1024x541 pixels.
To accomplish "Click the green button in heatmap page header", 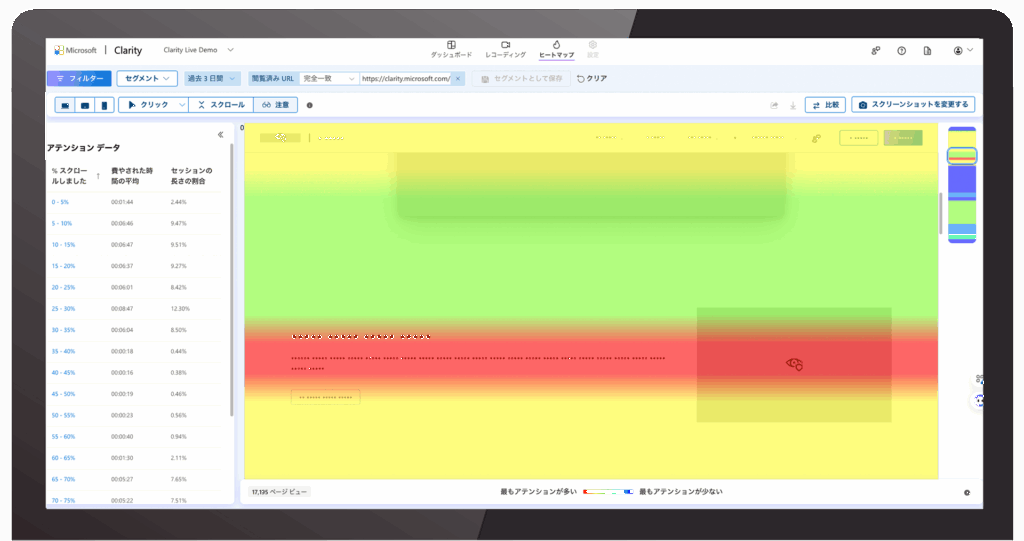I will coord(903,138).
